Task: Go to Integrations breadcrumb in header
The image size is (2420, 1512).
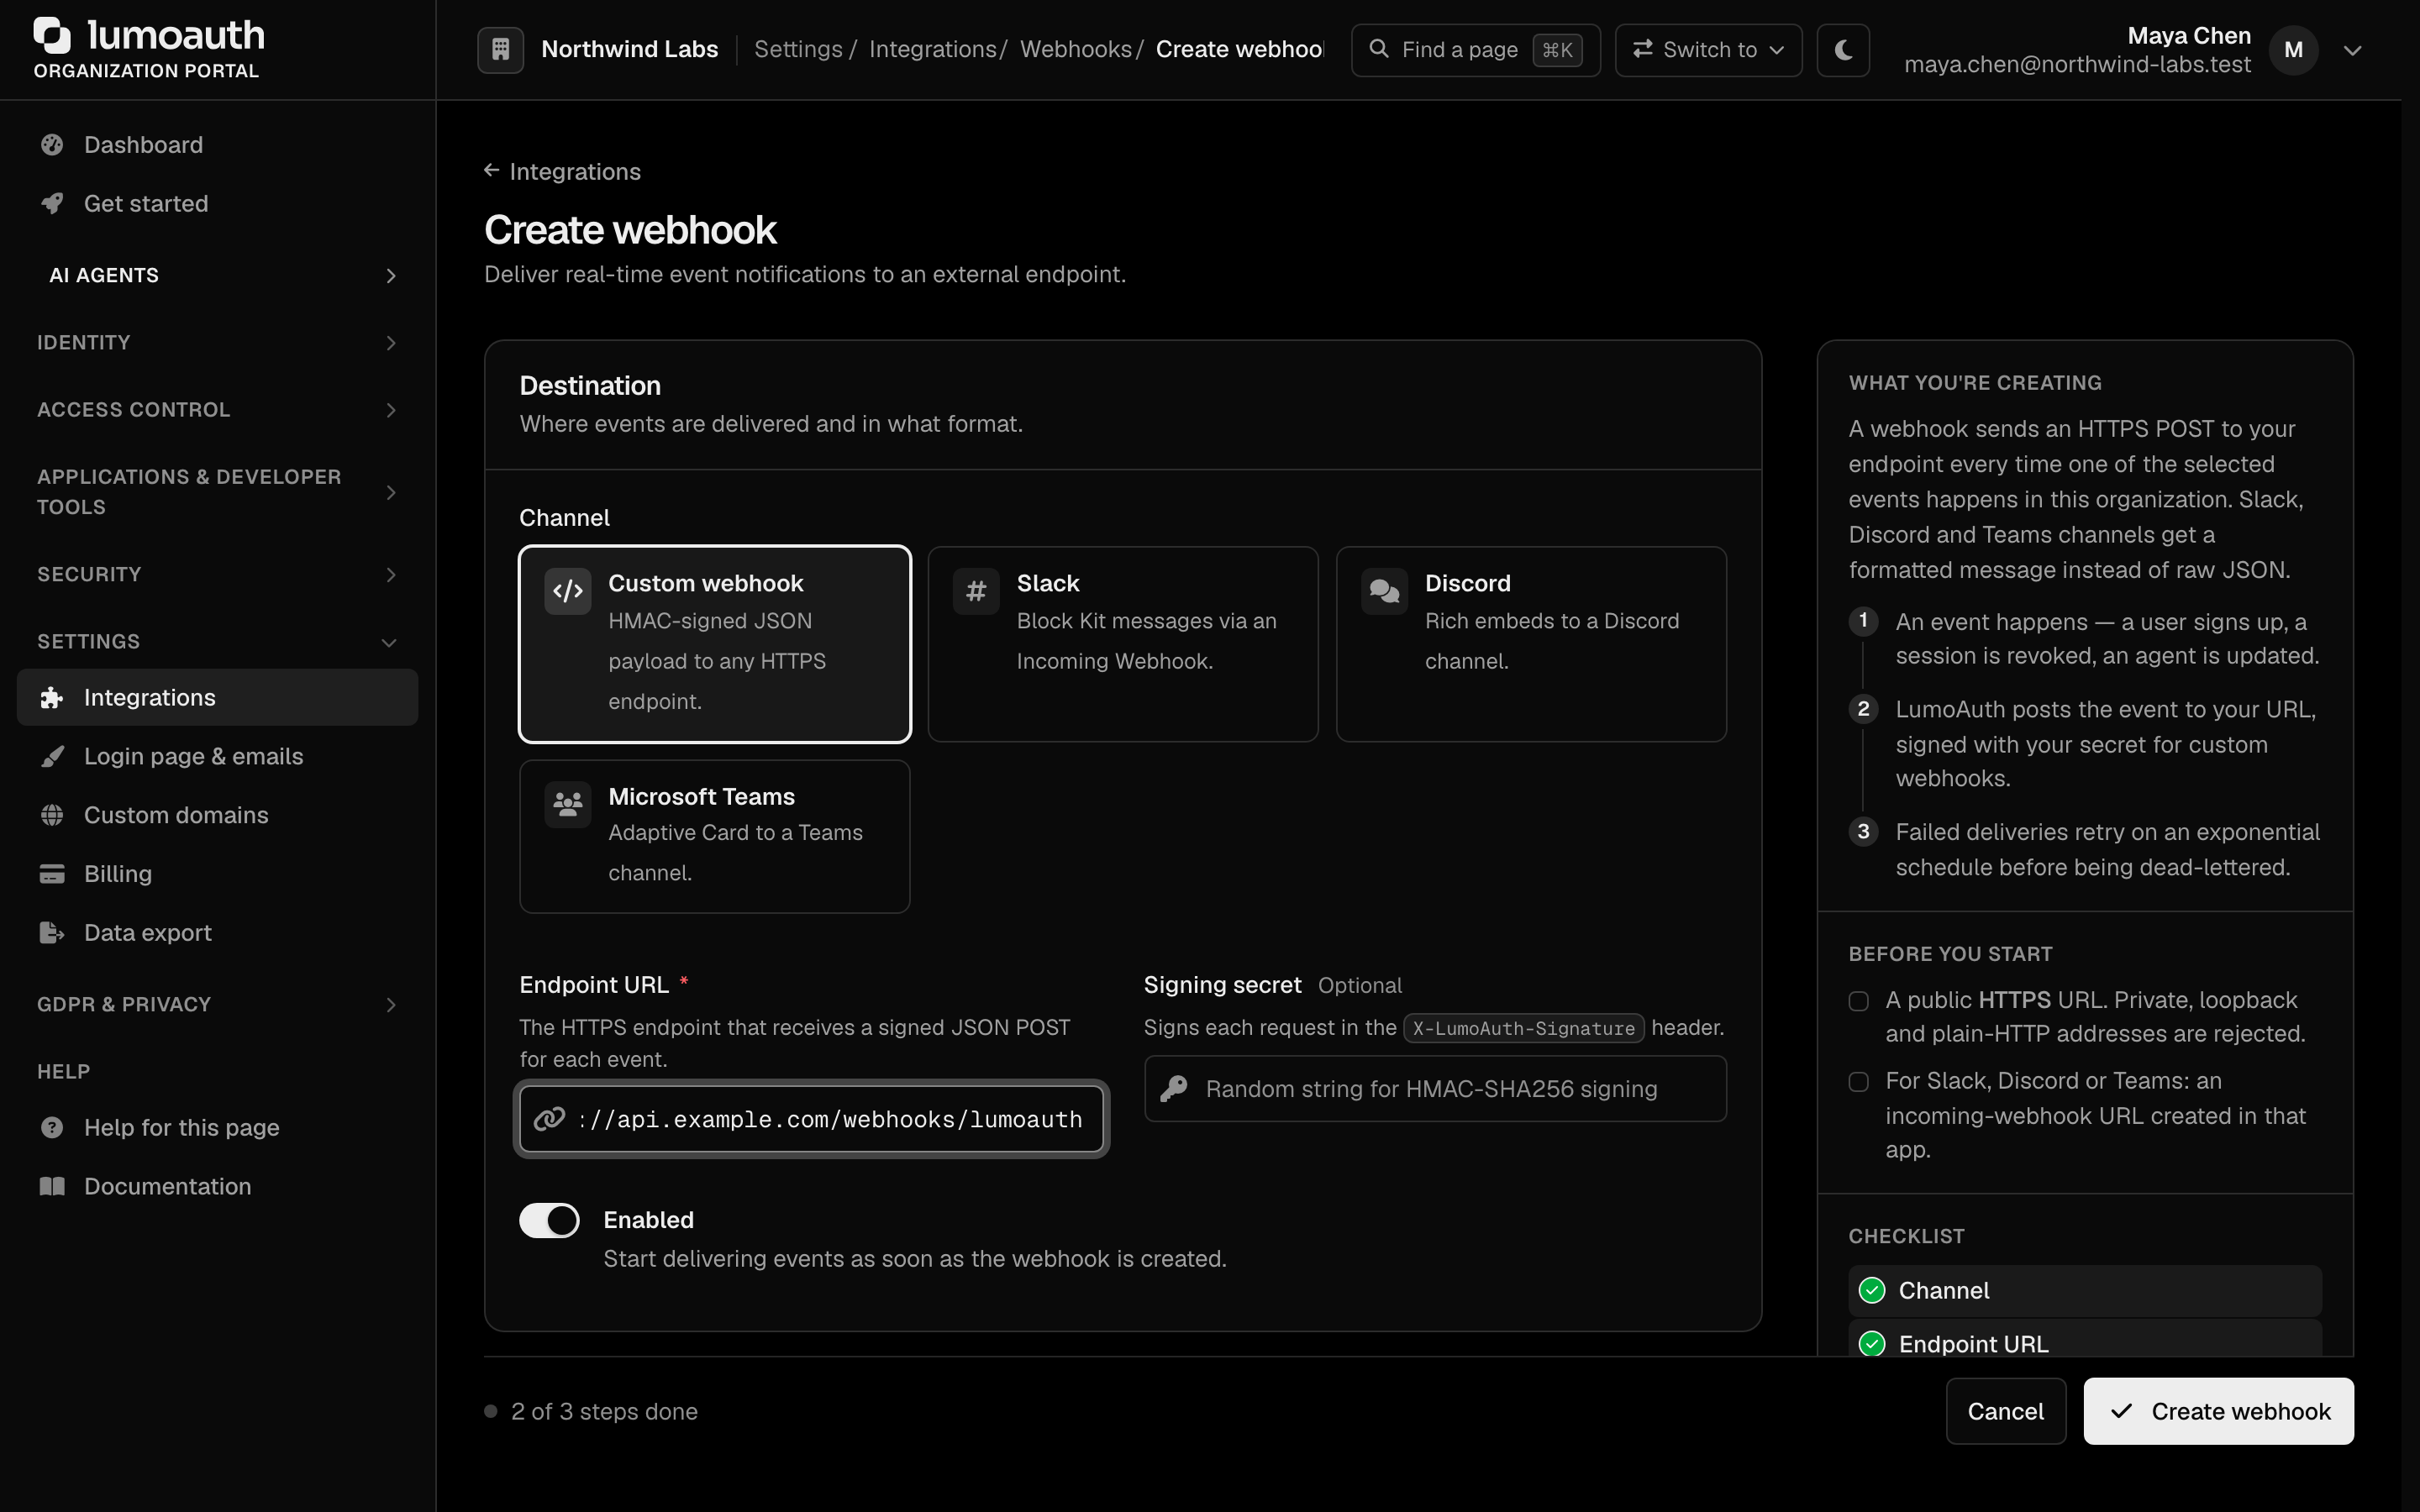Action: point(932,49)
